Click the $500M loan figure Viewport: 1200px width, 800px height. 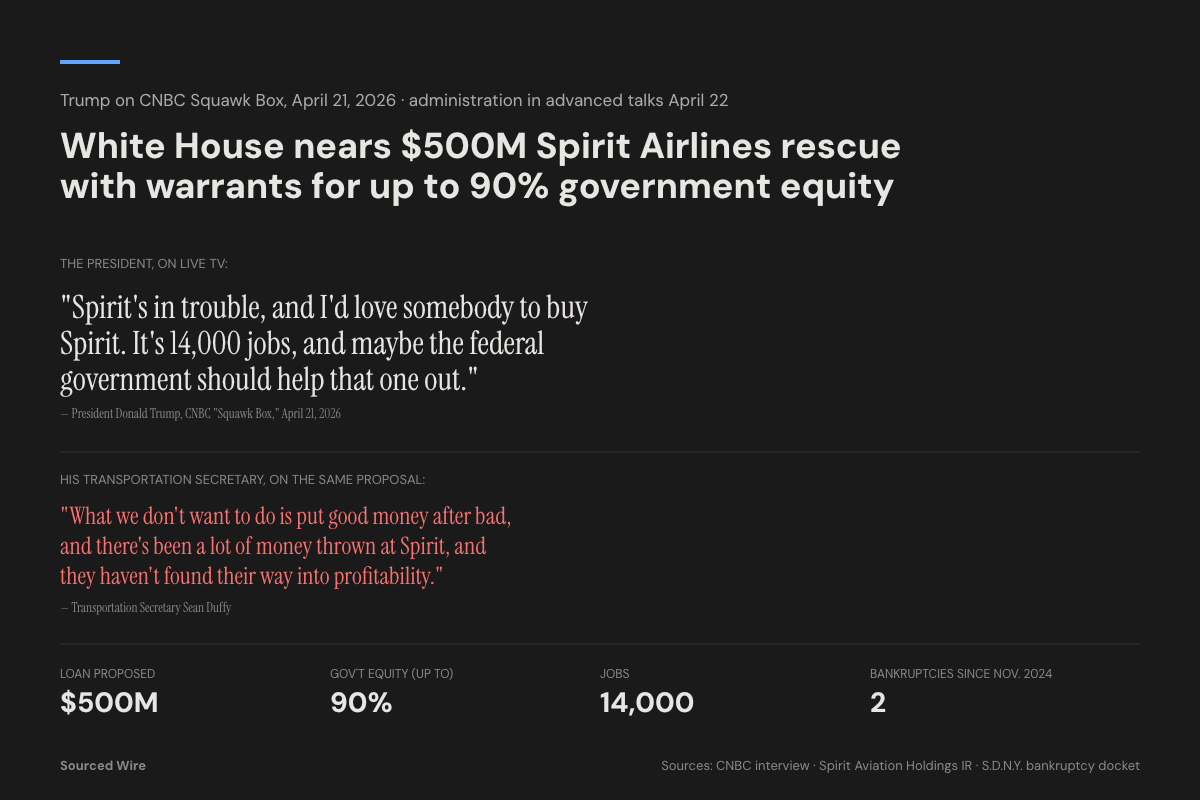(x=109, y=703)
